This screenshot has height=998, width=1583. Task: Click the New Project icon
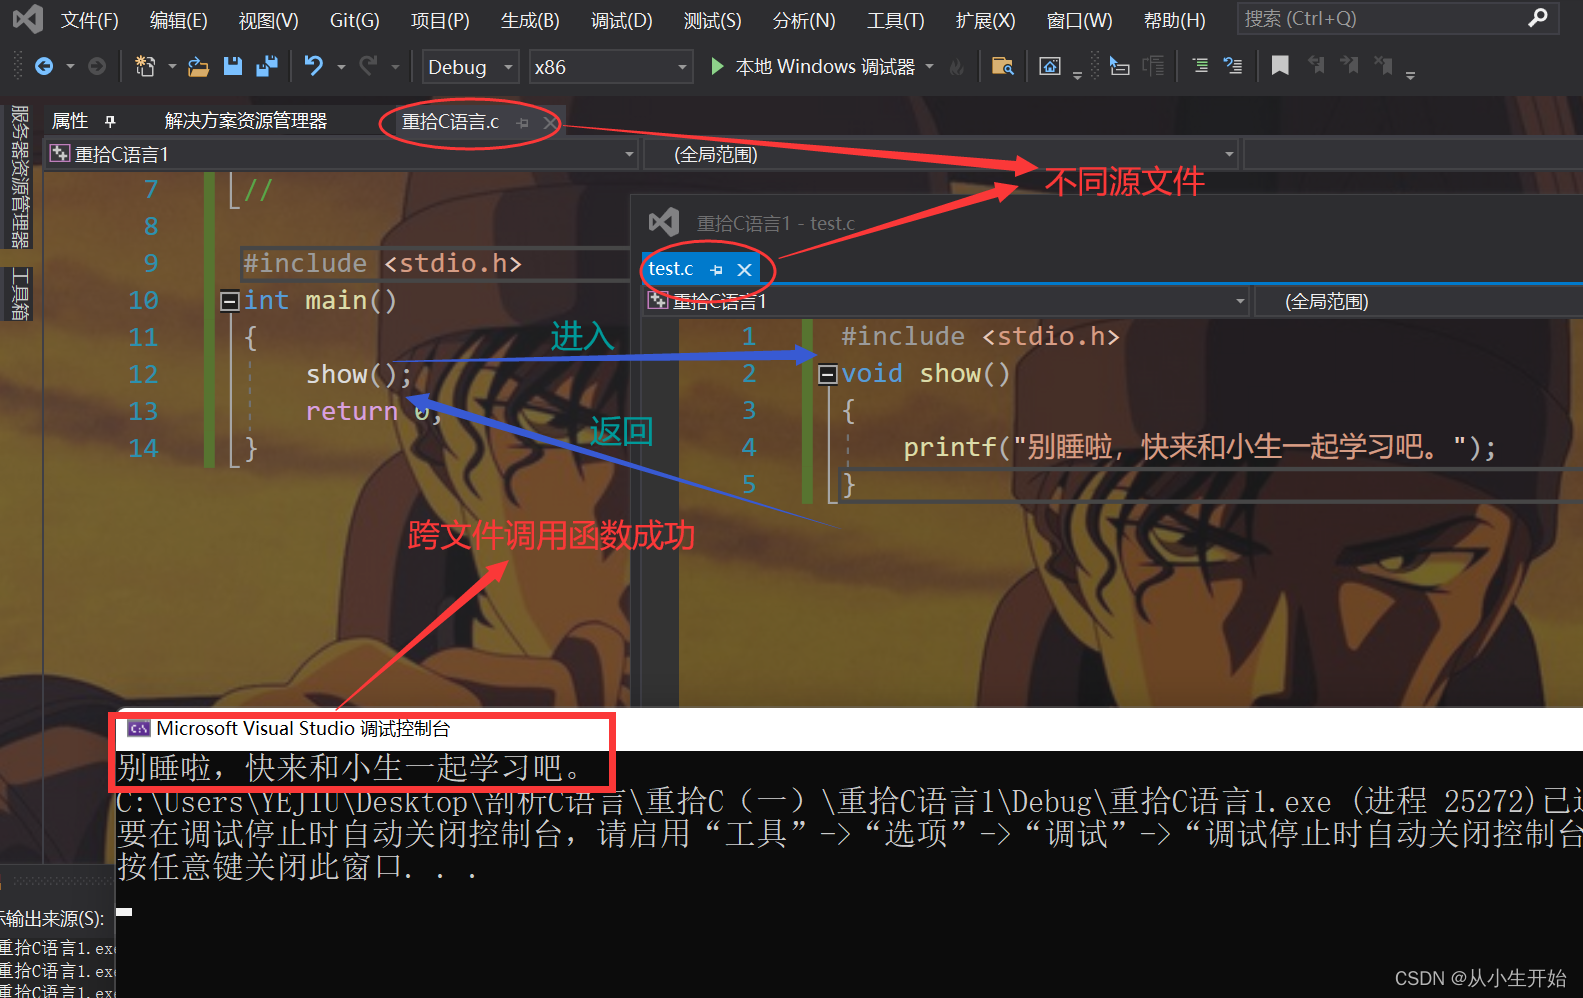tap(146, 66)
